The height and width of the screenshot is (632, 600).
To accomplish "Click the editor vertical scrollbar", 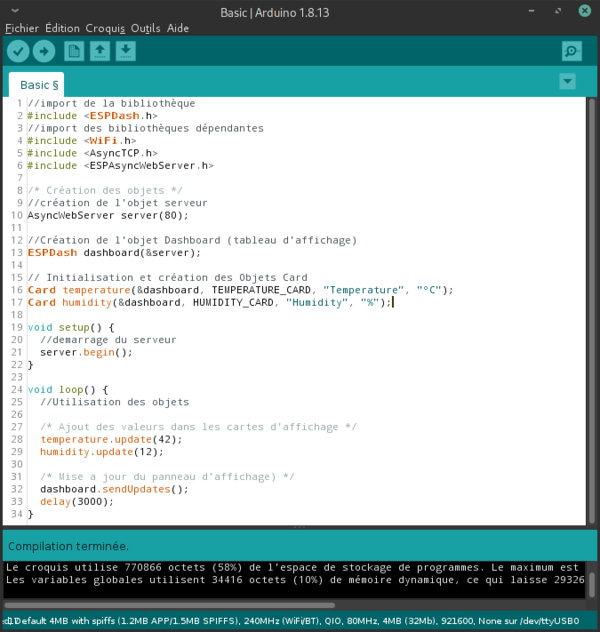I will [592, 310].
